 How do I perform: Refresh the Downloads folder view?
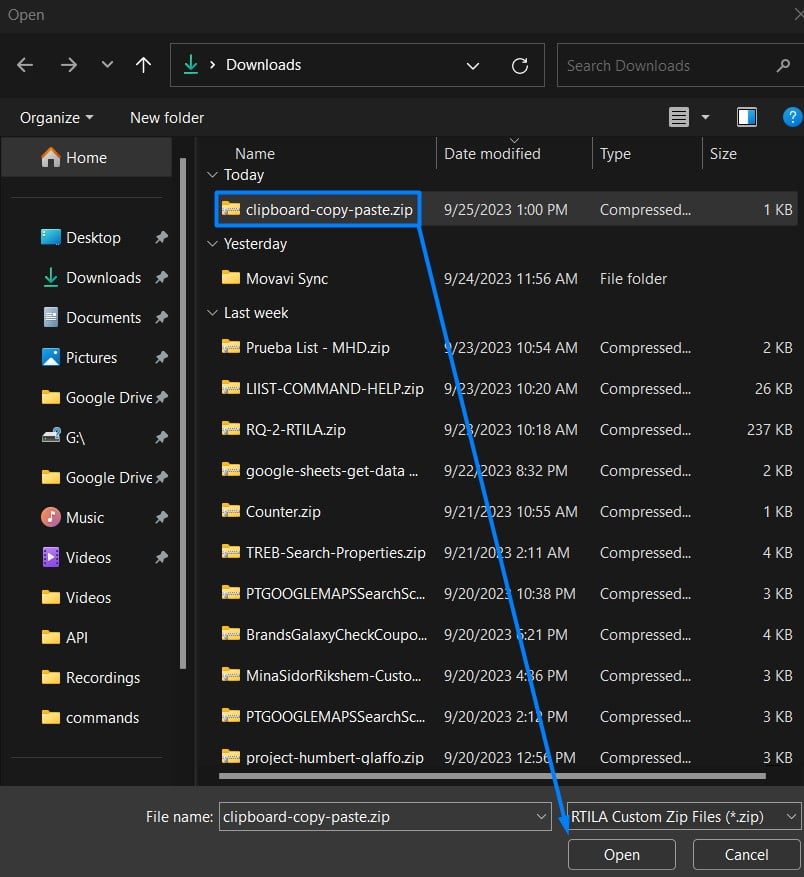[x=520, y=65]
